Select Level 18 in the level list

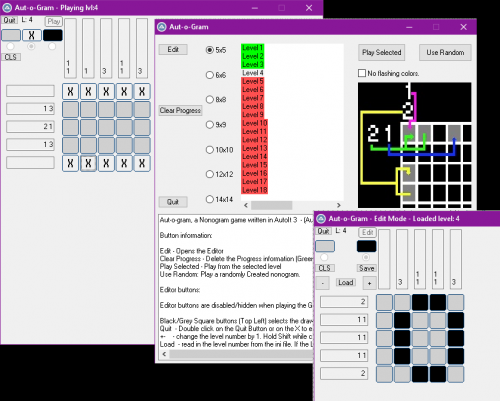[x=255, y=190]
